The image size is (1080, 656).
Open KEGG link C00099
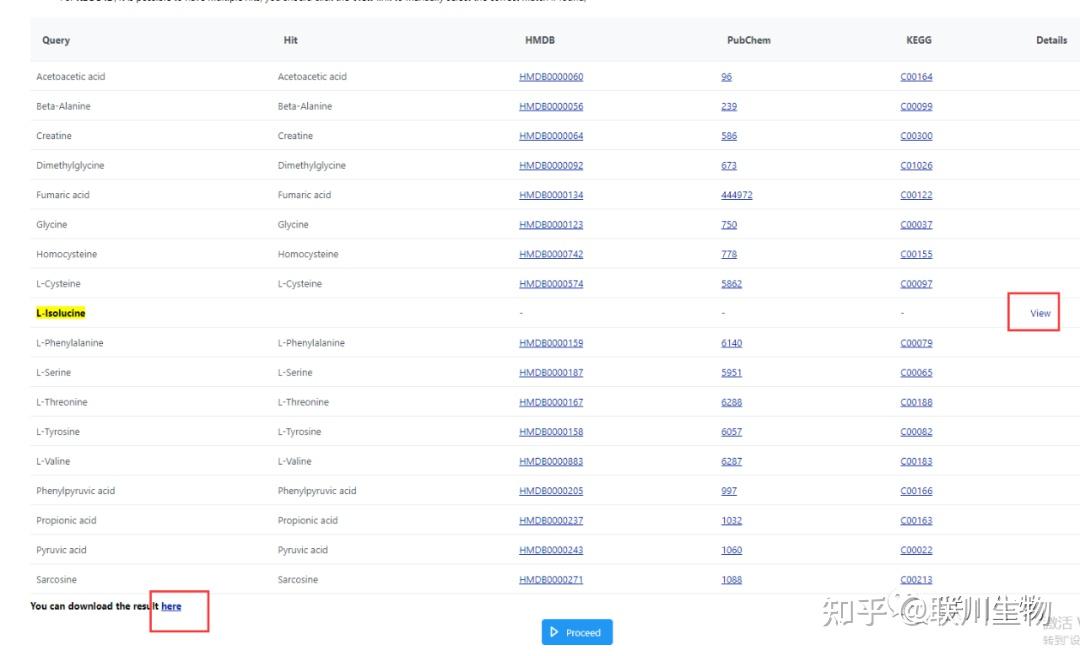(916, 106)
